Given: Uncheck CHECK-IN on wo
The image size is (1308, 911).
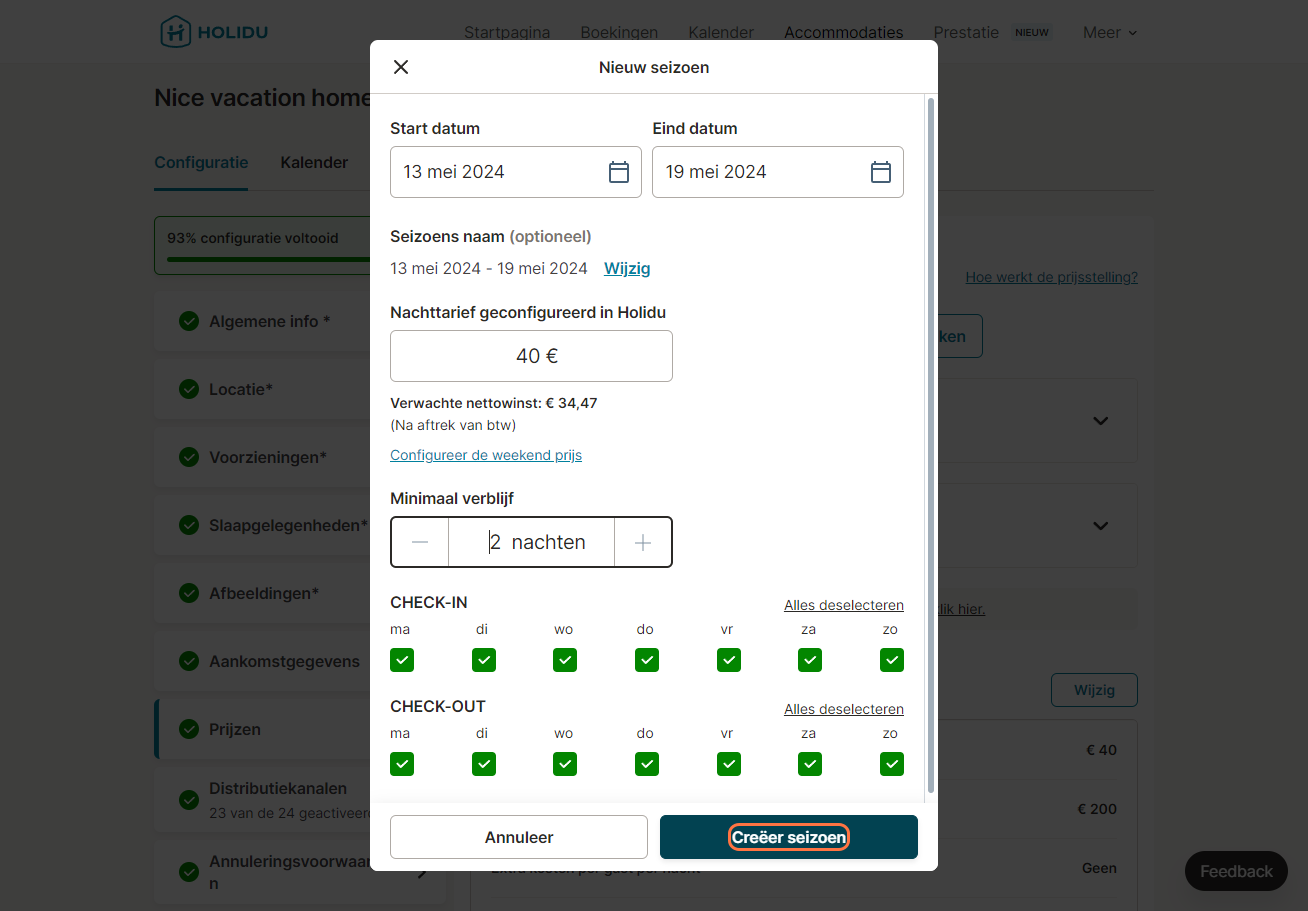Looking at the screenshot, I should point(565,660).
